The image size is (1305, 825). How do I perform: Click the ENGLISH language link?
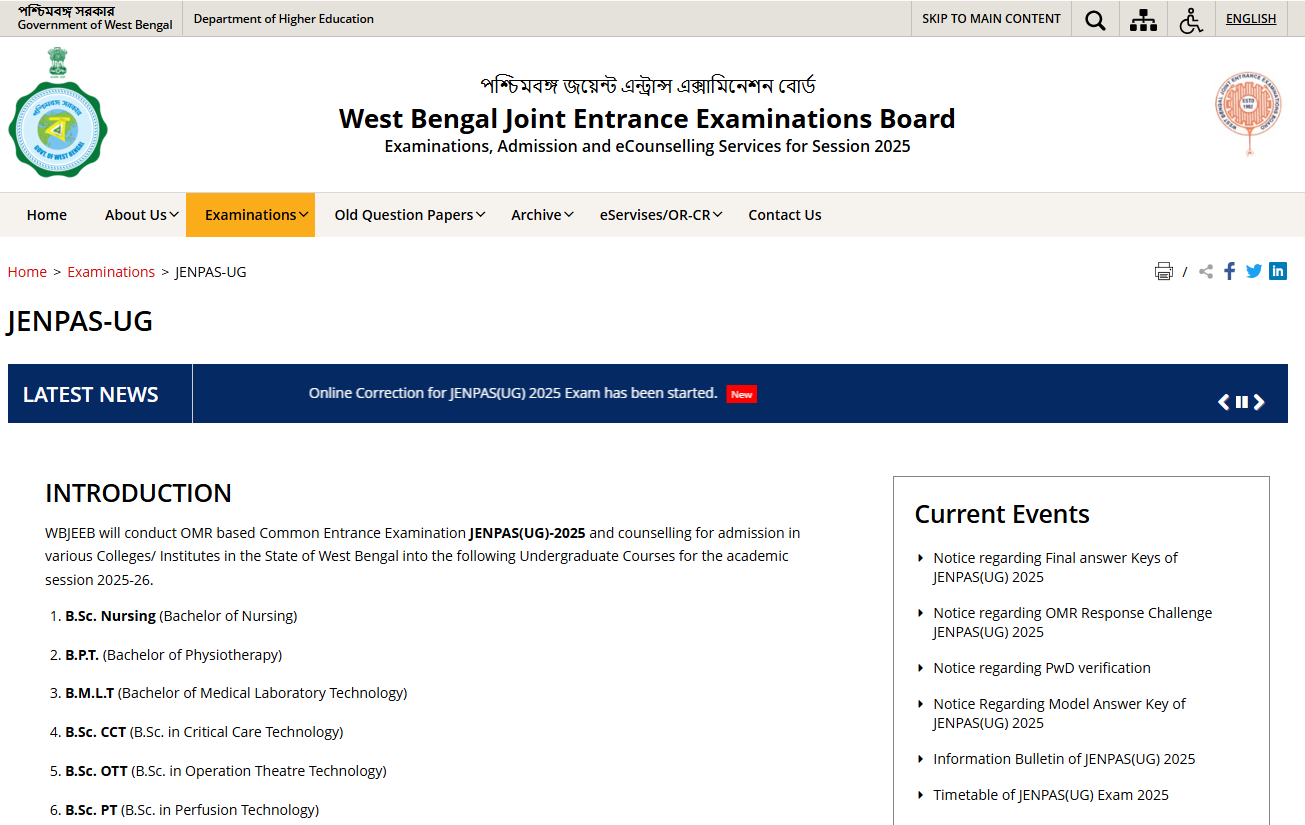1250,18
